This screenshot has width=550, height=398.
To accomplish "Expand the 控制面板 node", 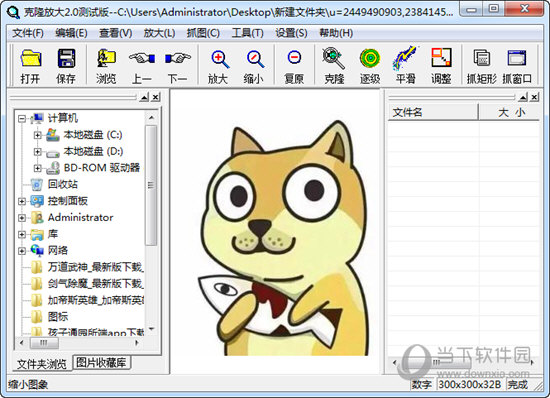I will (x=22, y=201).
